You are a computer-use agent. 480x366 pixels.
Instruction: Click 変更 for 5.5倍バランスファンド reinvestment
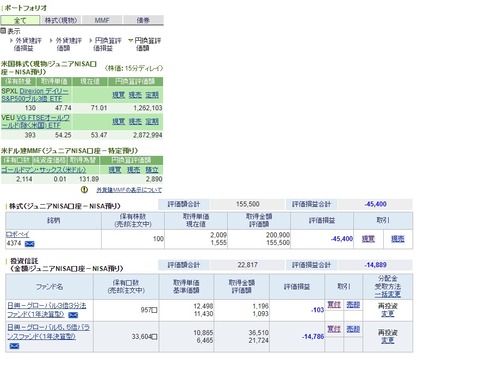(387, 341)
